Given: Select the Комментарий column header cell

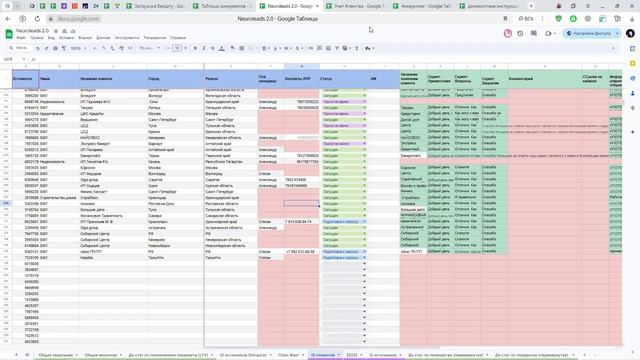Looking at the screenshot, I should (x=544, y=79).
